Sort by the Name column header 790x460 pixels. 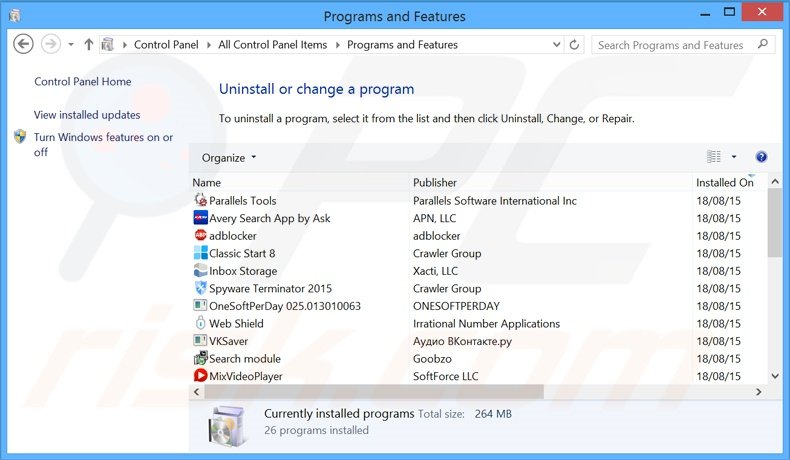pyautogui.click(x=300, y=182)
